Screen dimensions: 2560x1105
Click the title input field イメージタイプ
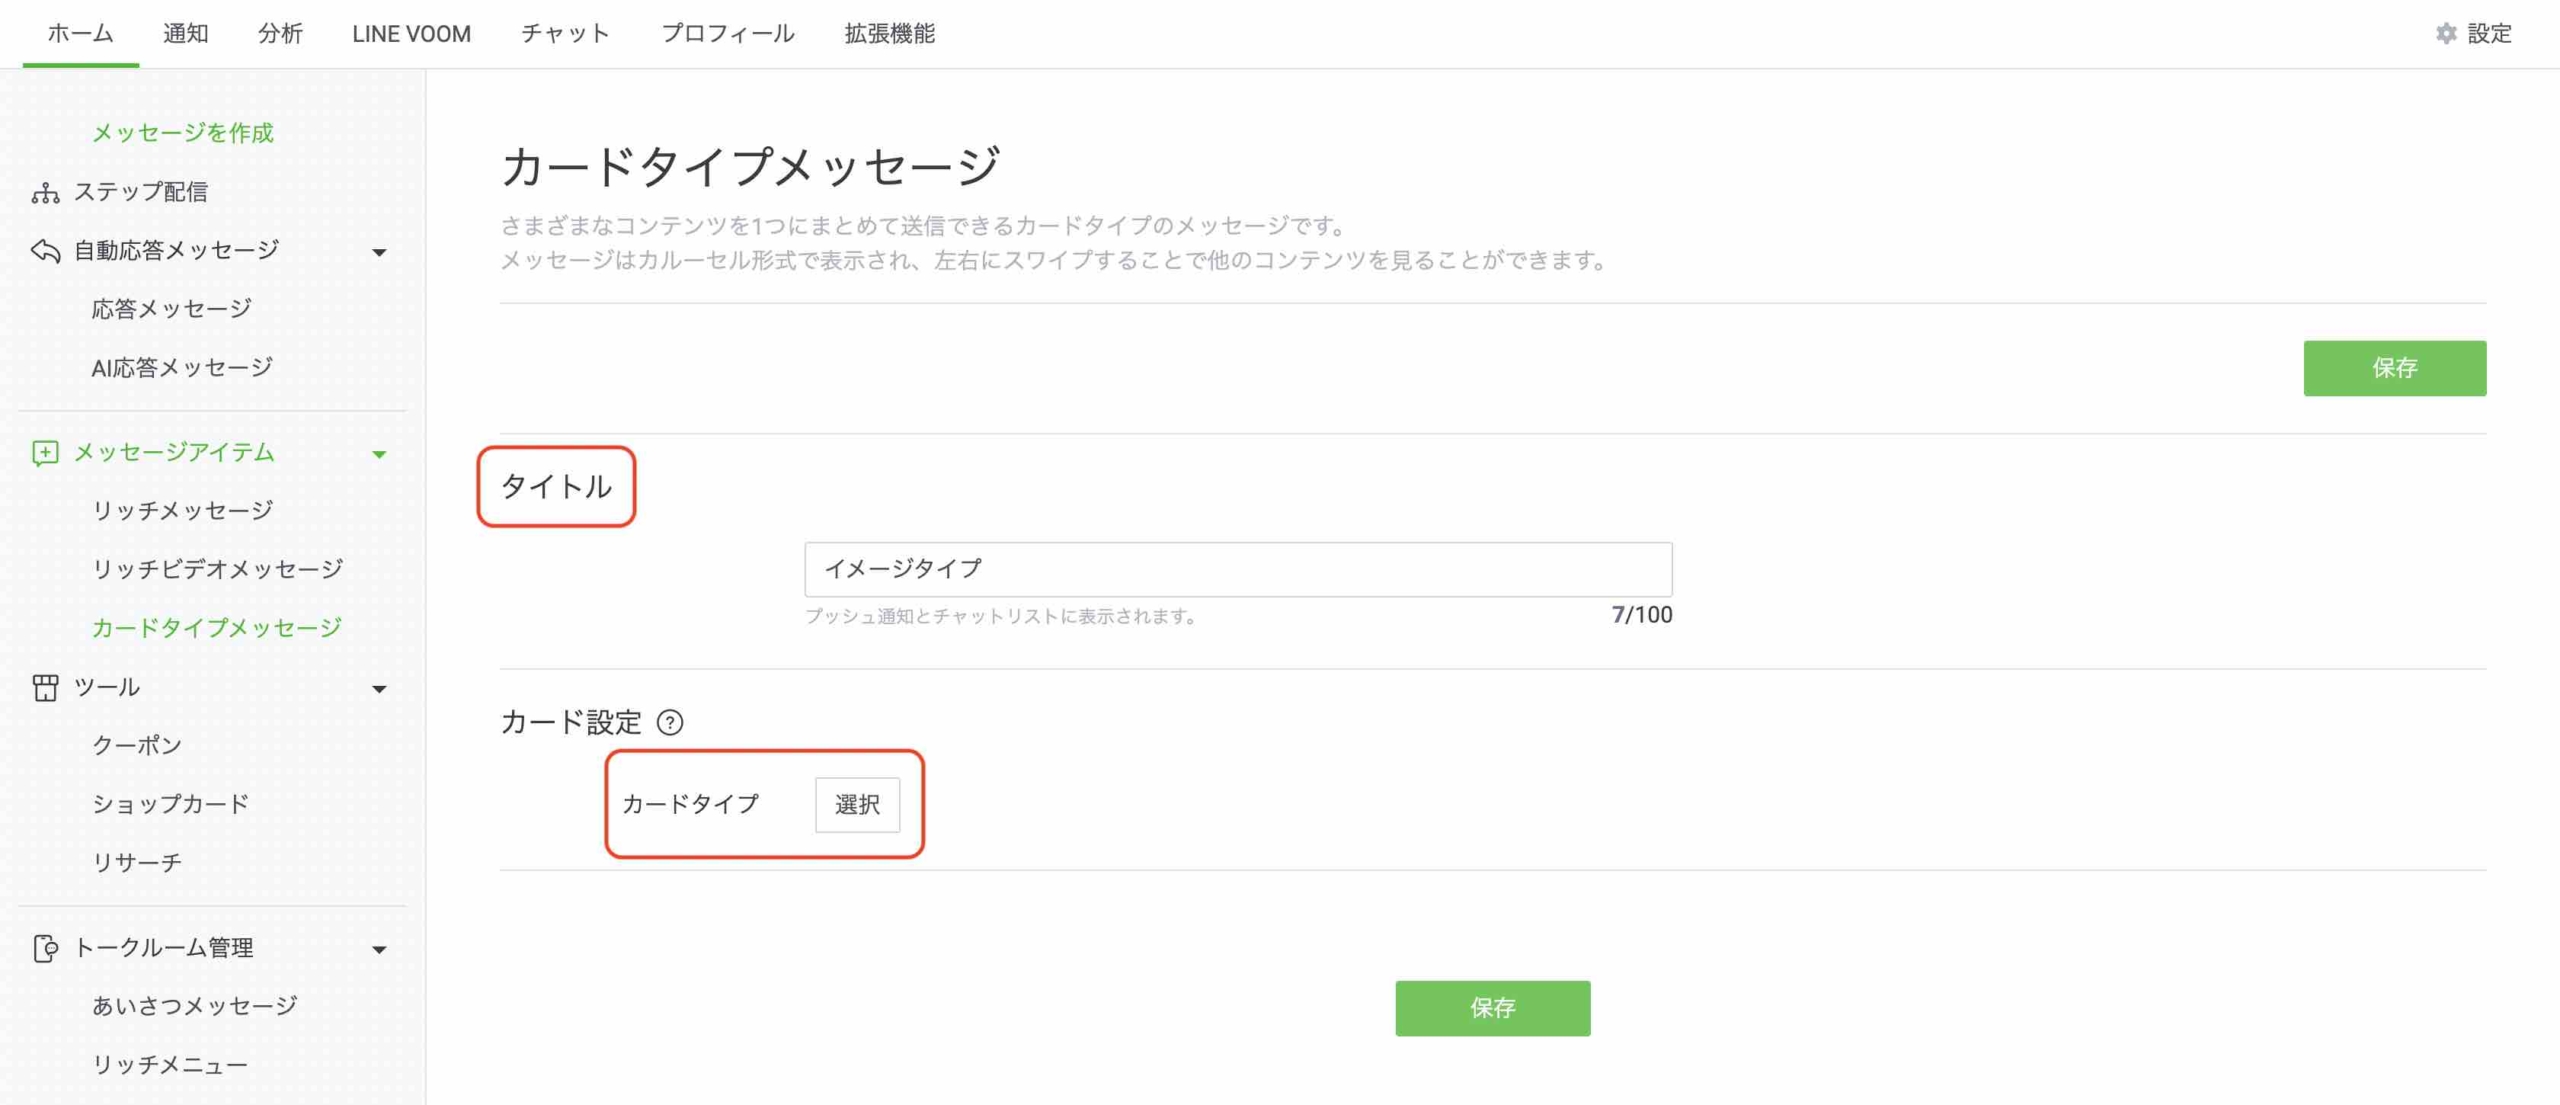[1237, 569]
